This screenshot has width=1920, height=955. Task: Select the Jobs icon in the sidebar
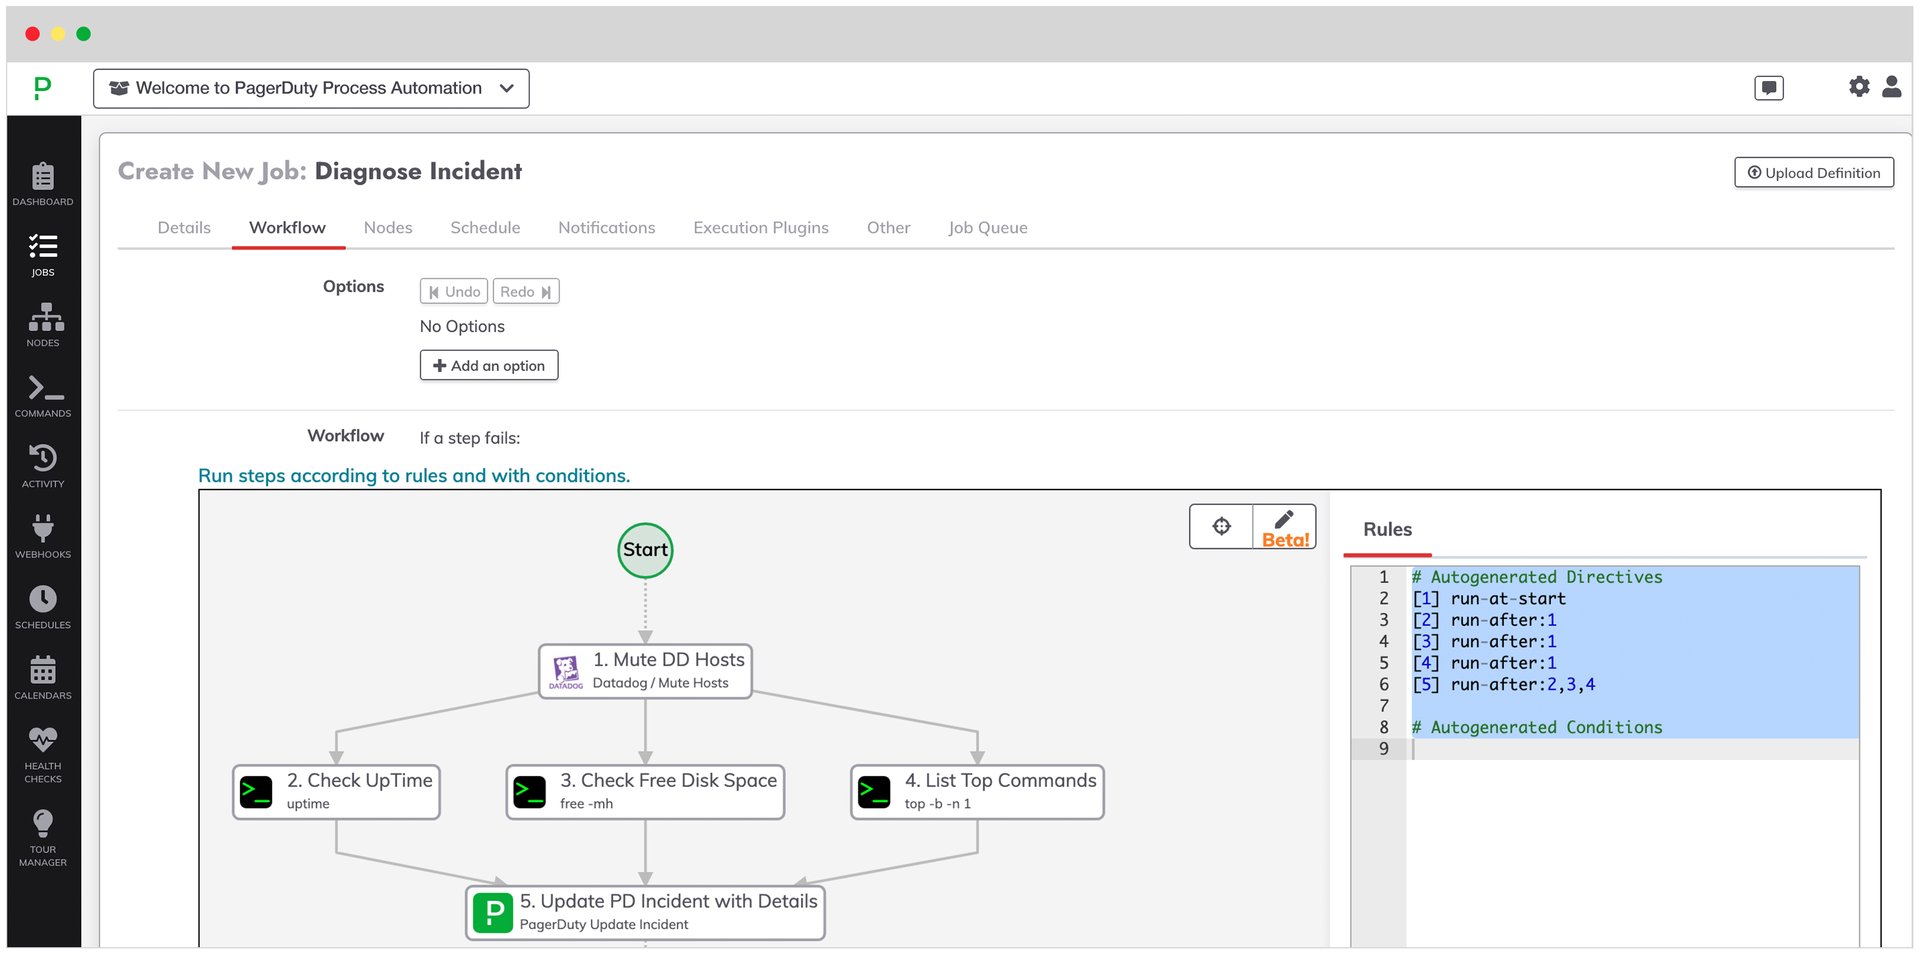(42, 252)
